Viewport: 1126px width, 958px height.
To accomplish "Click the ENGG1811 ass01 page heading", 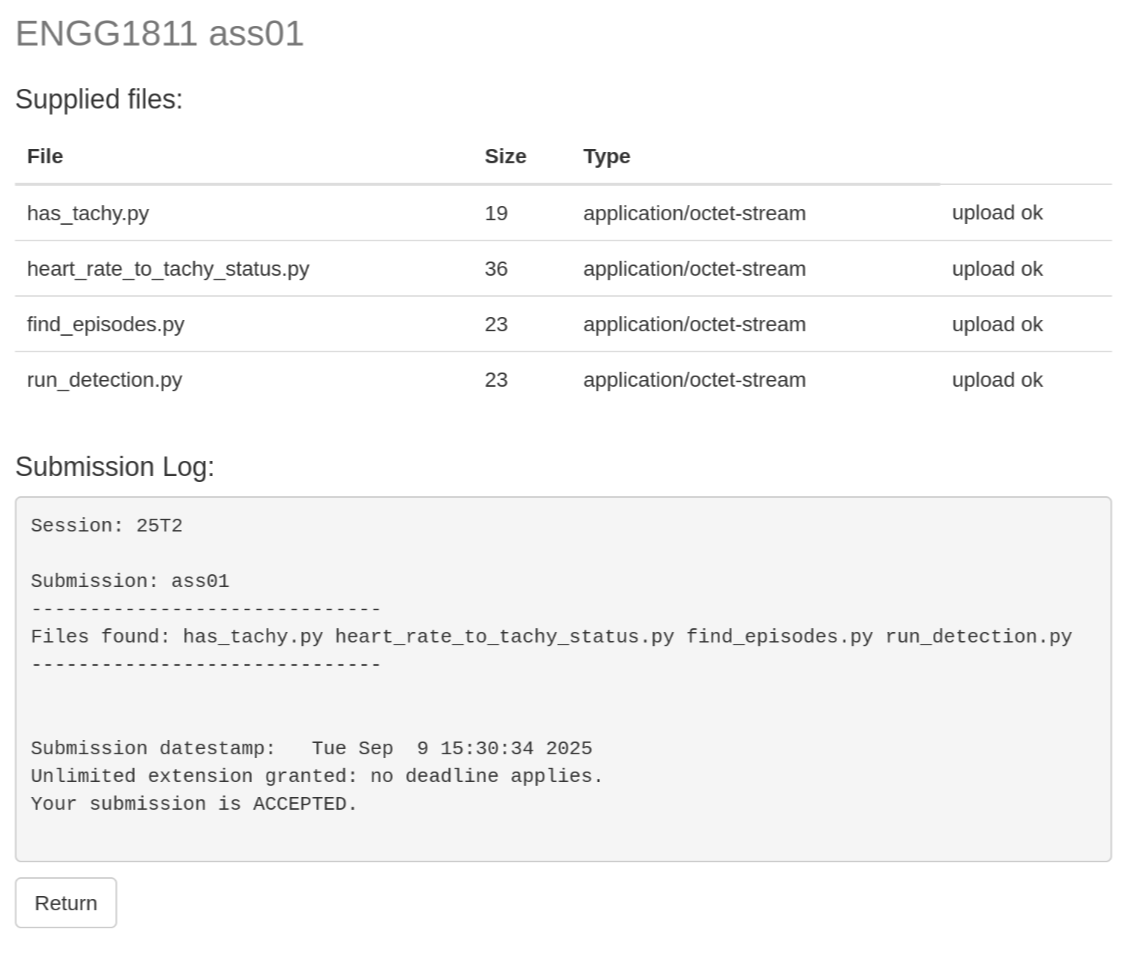I will pyautogui.click(x=159, y=34).
